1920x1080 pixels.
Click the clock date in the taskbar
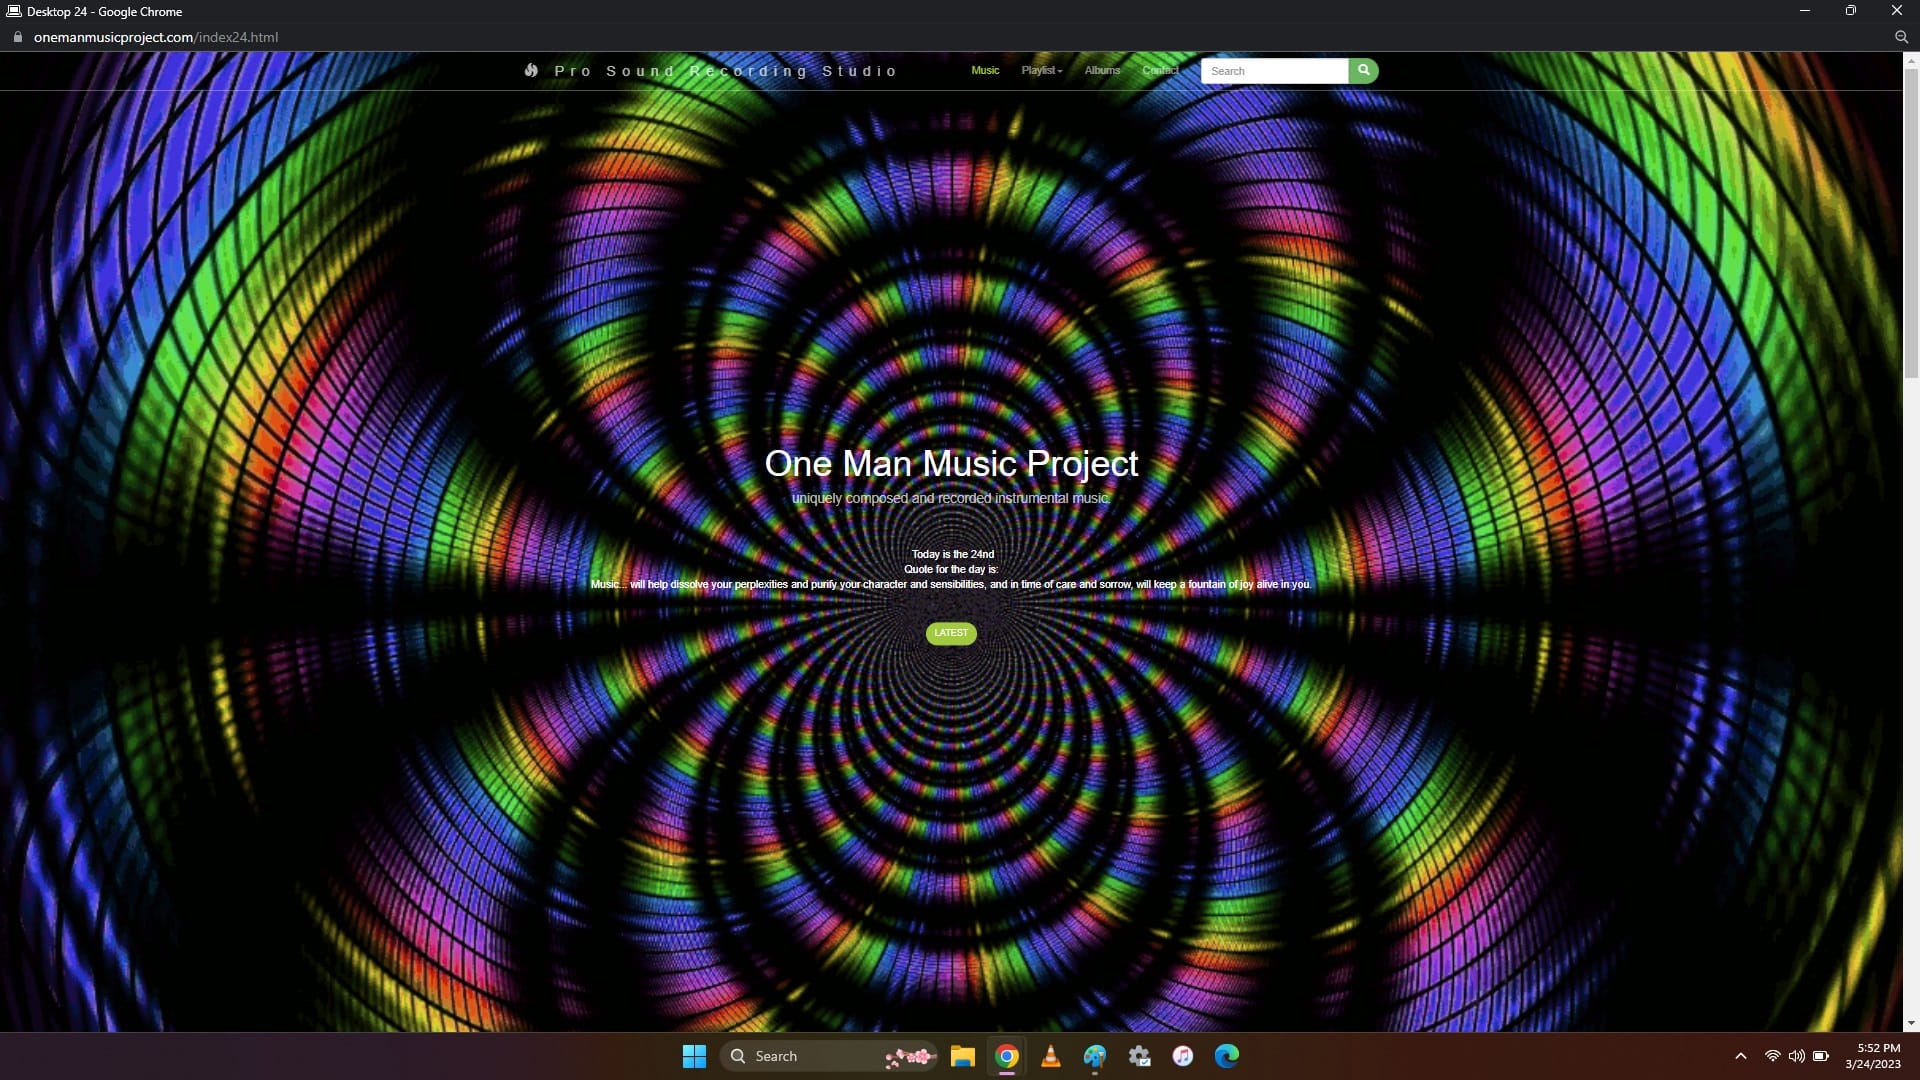[1873, 1064]
